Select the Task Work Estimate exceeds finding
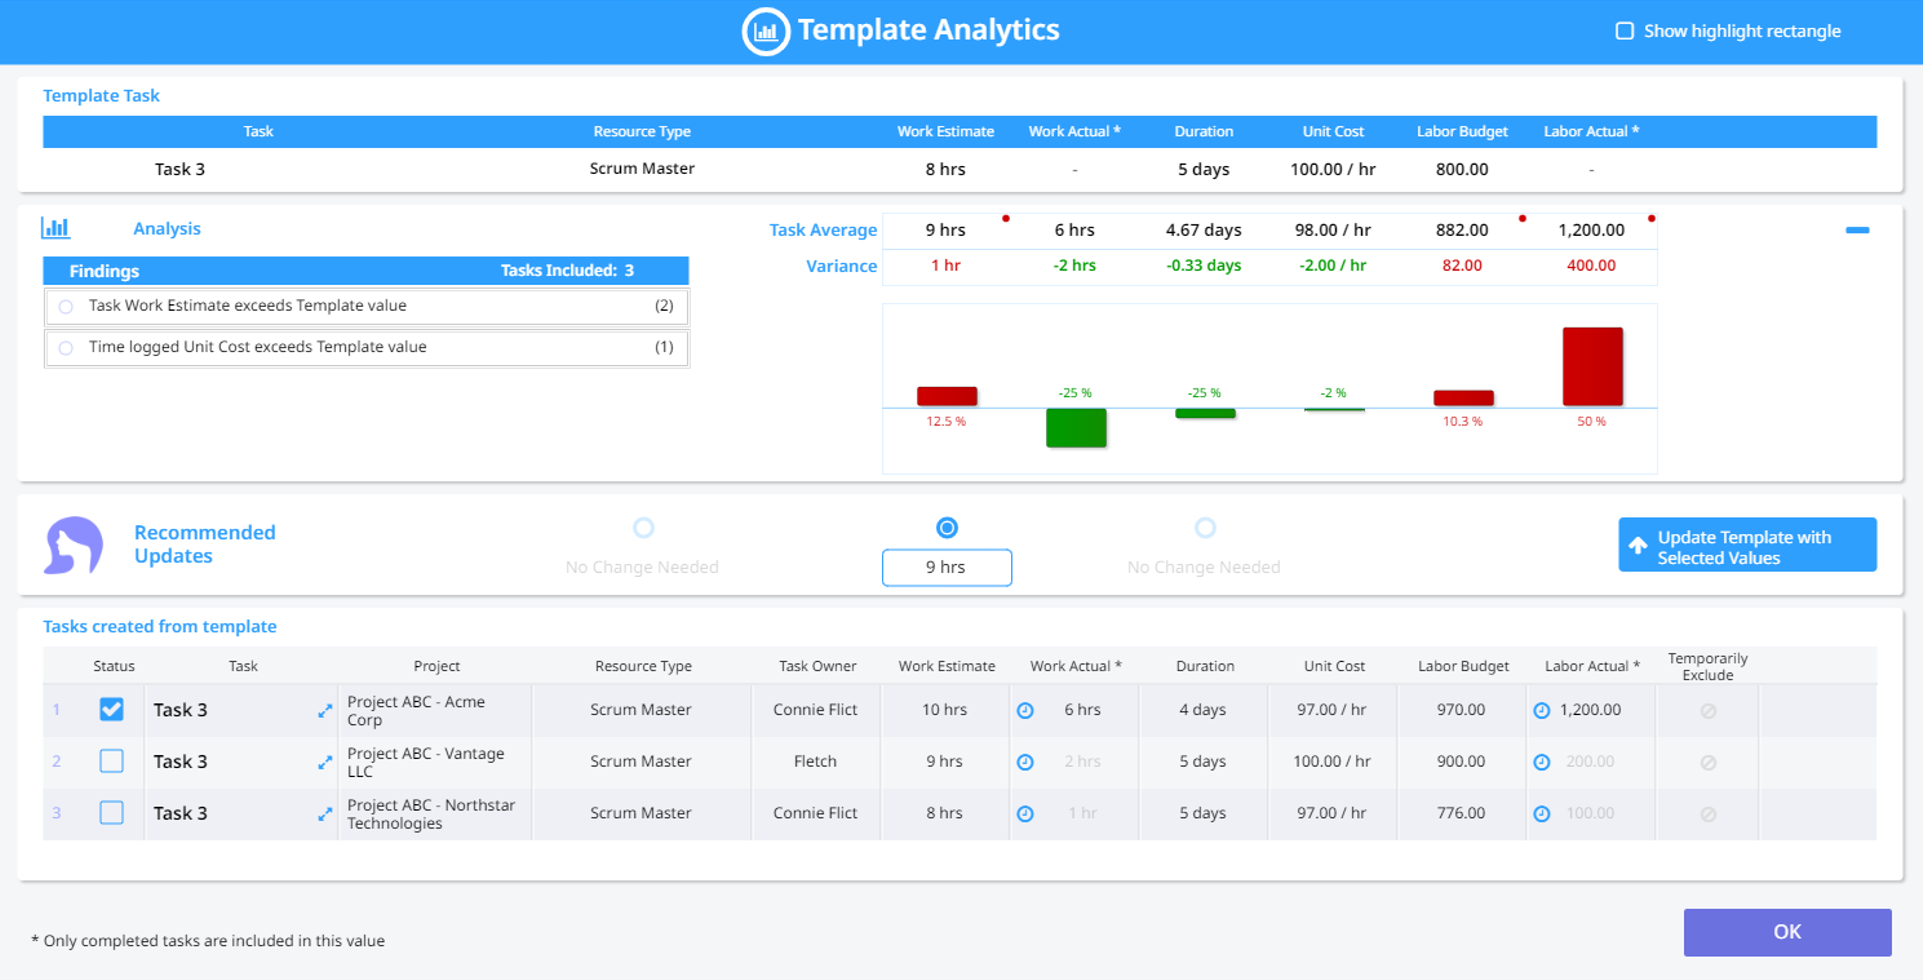Image resolution: width=1923 pixels, height=980 pixels. [65, 306]
